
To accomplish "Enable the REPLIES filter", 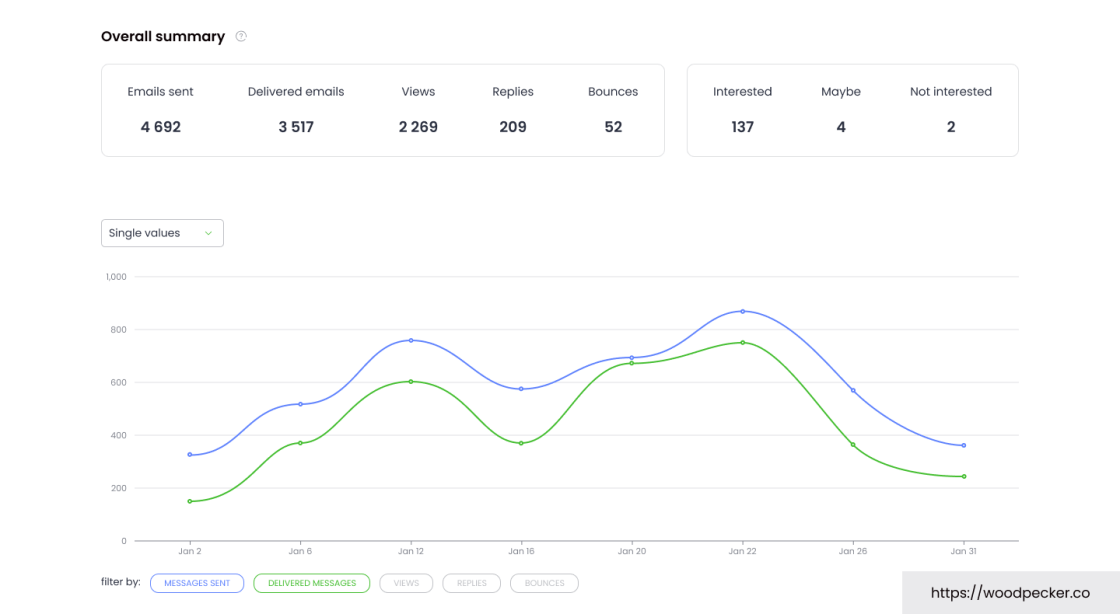I will click(471, 583).
